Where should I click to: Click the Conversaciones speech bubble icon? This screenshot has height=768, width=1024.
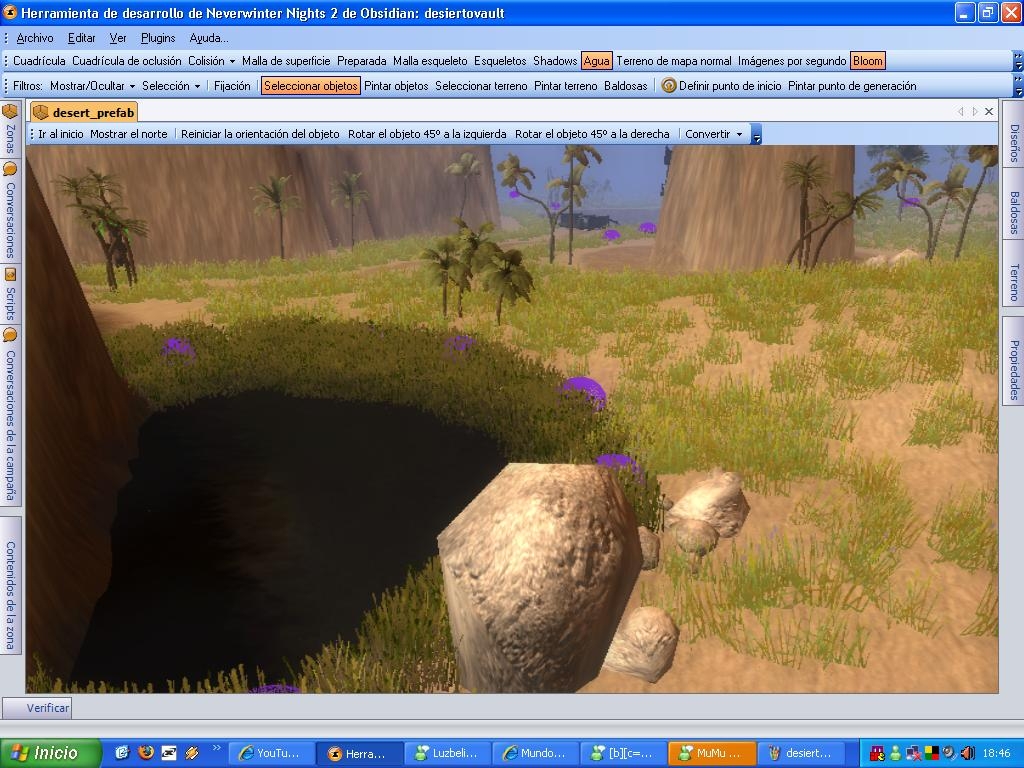tap(10, 169)
